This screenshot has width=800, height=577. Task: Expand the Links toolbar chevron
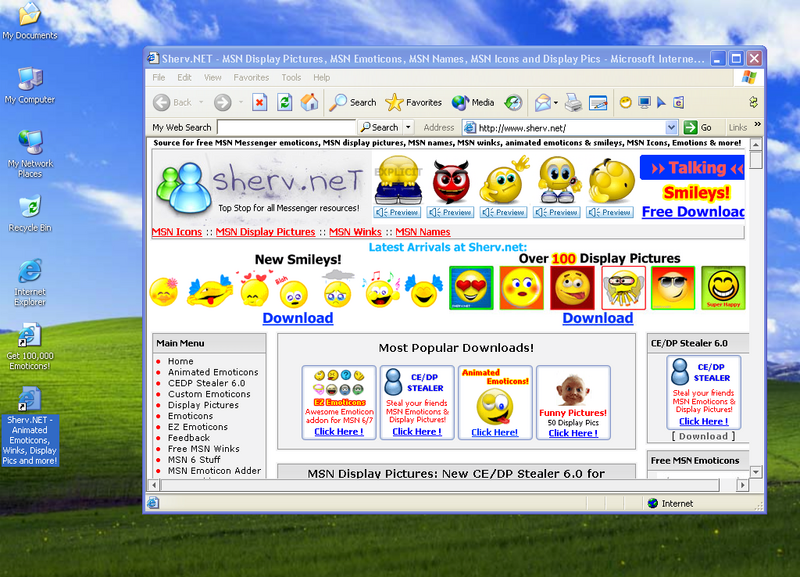pyautogui.click(x=757, y=124)
